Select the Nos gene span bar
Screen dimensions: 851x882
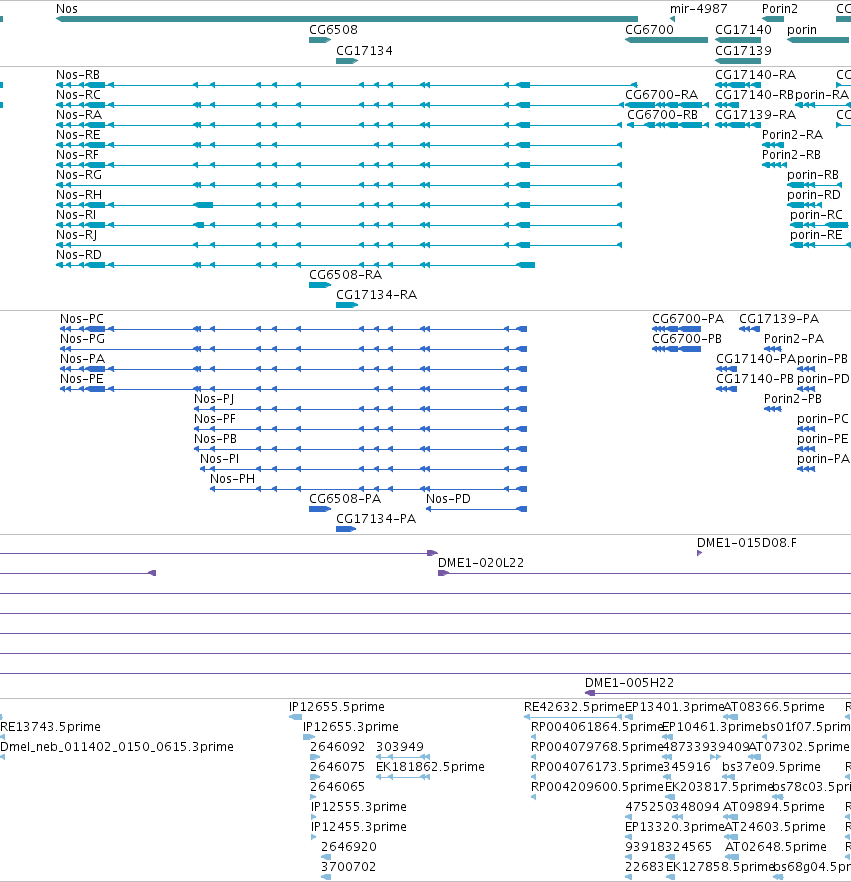click(347, 19)
